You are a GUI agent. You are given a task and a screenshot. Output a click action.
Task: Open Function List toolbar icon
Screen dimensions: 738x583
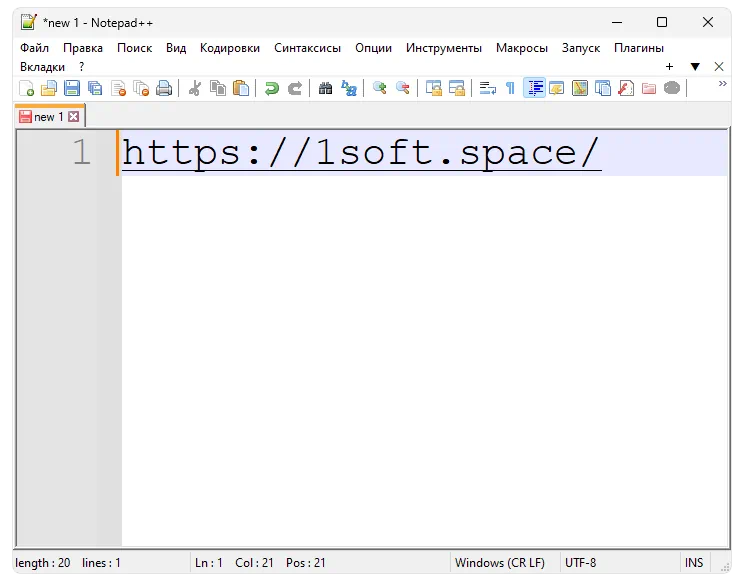coord(626,88)
